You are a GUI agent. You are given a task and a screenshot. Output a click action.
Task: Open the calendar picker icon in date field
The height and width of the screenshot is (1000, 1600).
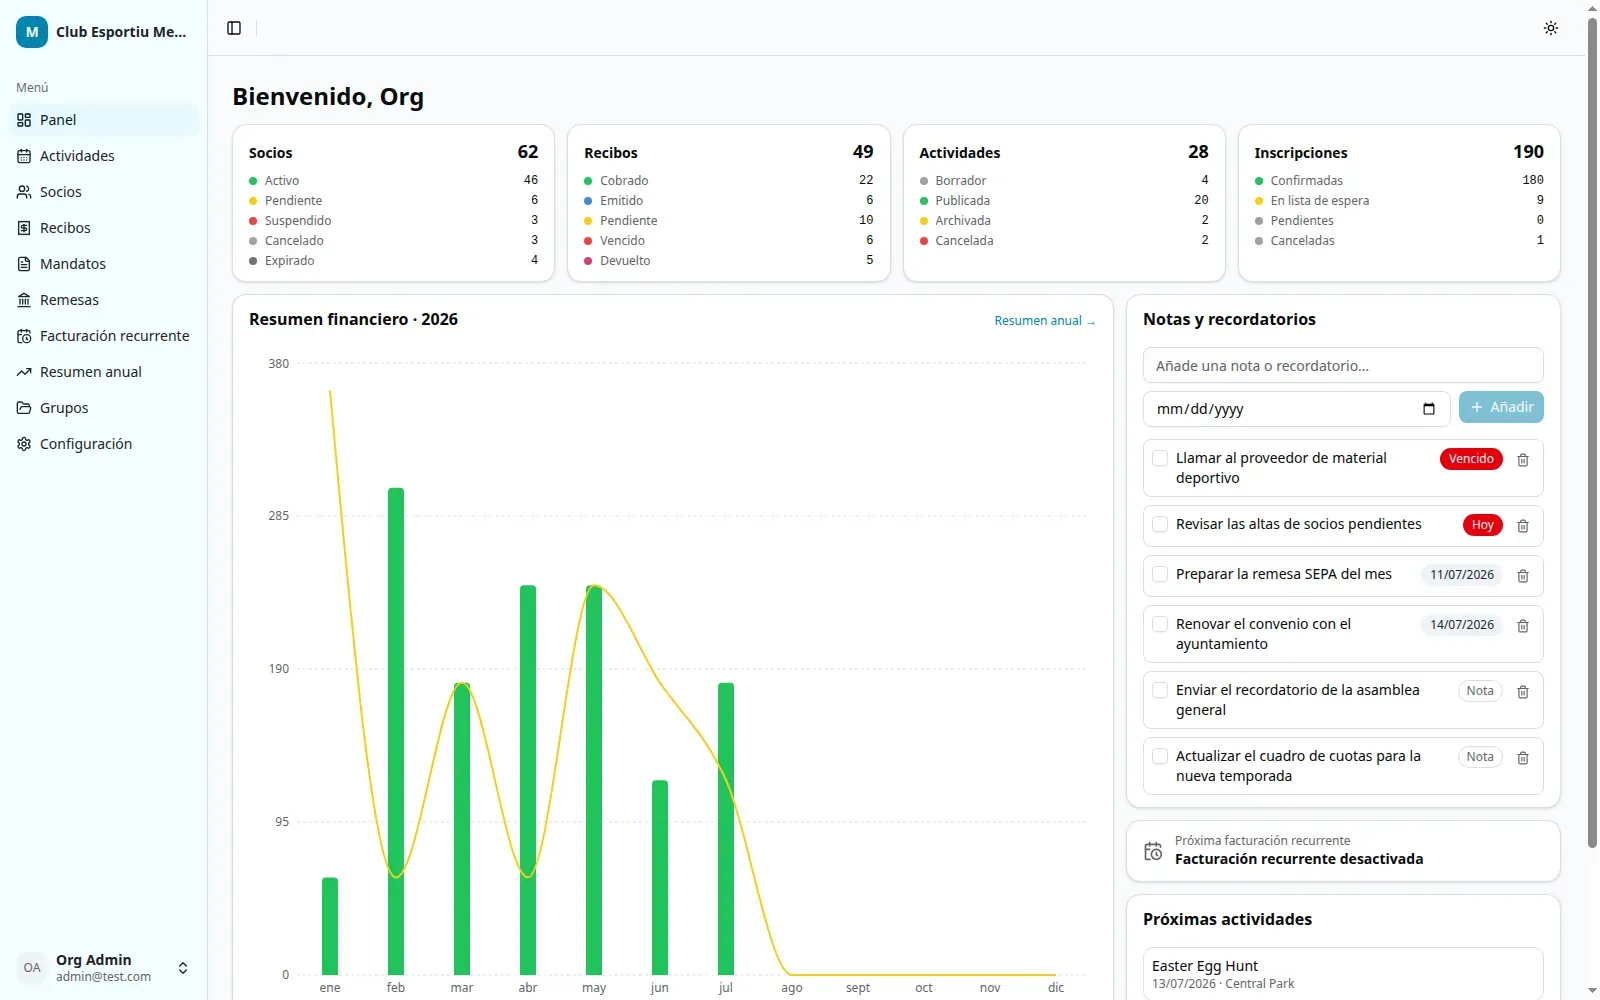[x=1429, y=409]
